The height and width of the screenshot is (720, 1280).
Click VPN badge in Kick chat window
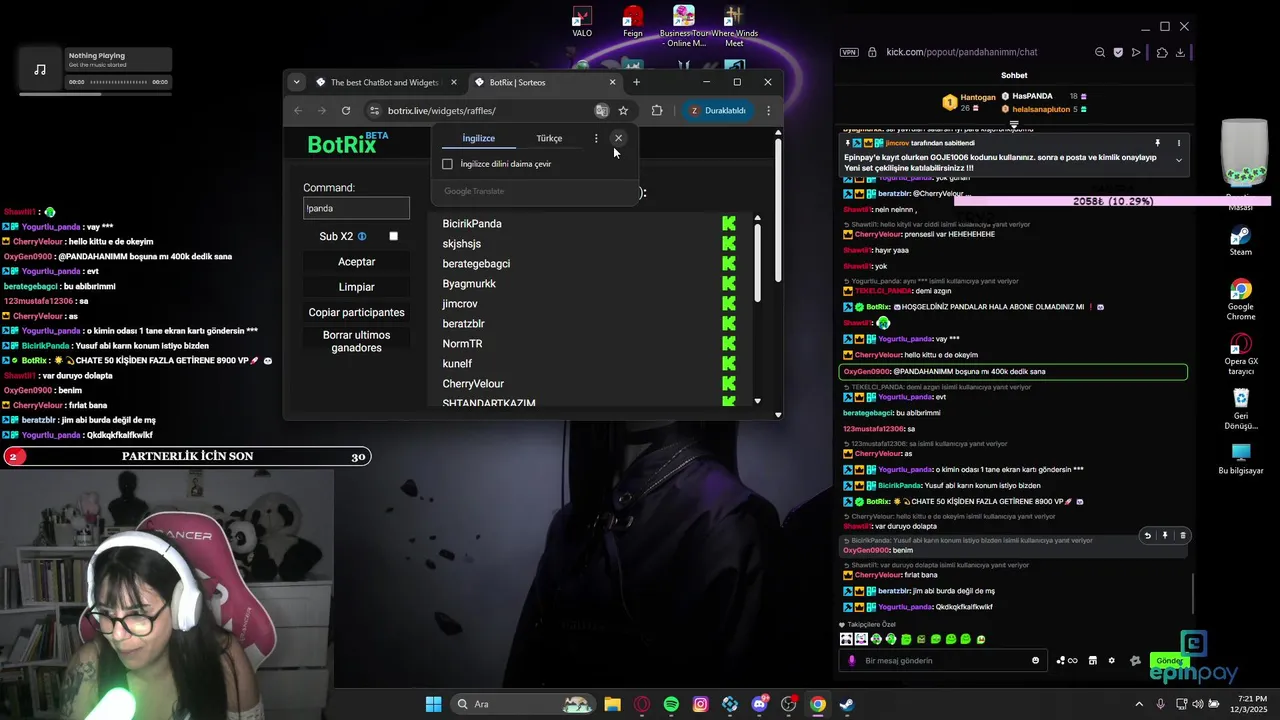(849, 52)
